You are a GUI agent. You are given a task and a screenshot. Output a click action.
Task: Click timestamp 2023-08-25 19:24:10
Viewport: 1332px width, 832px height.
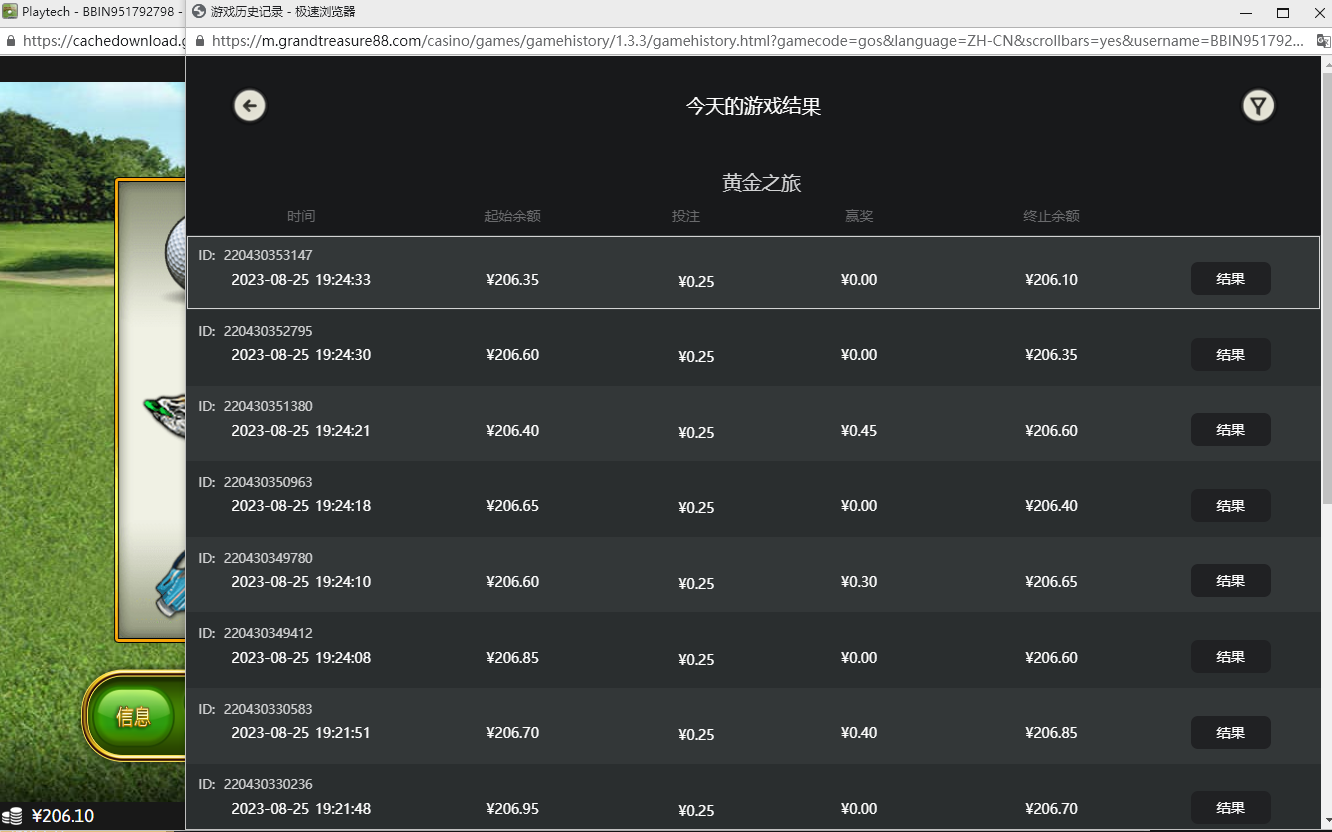point(301,582)
